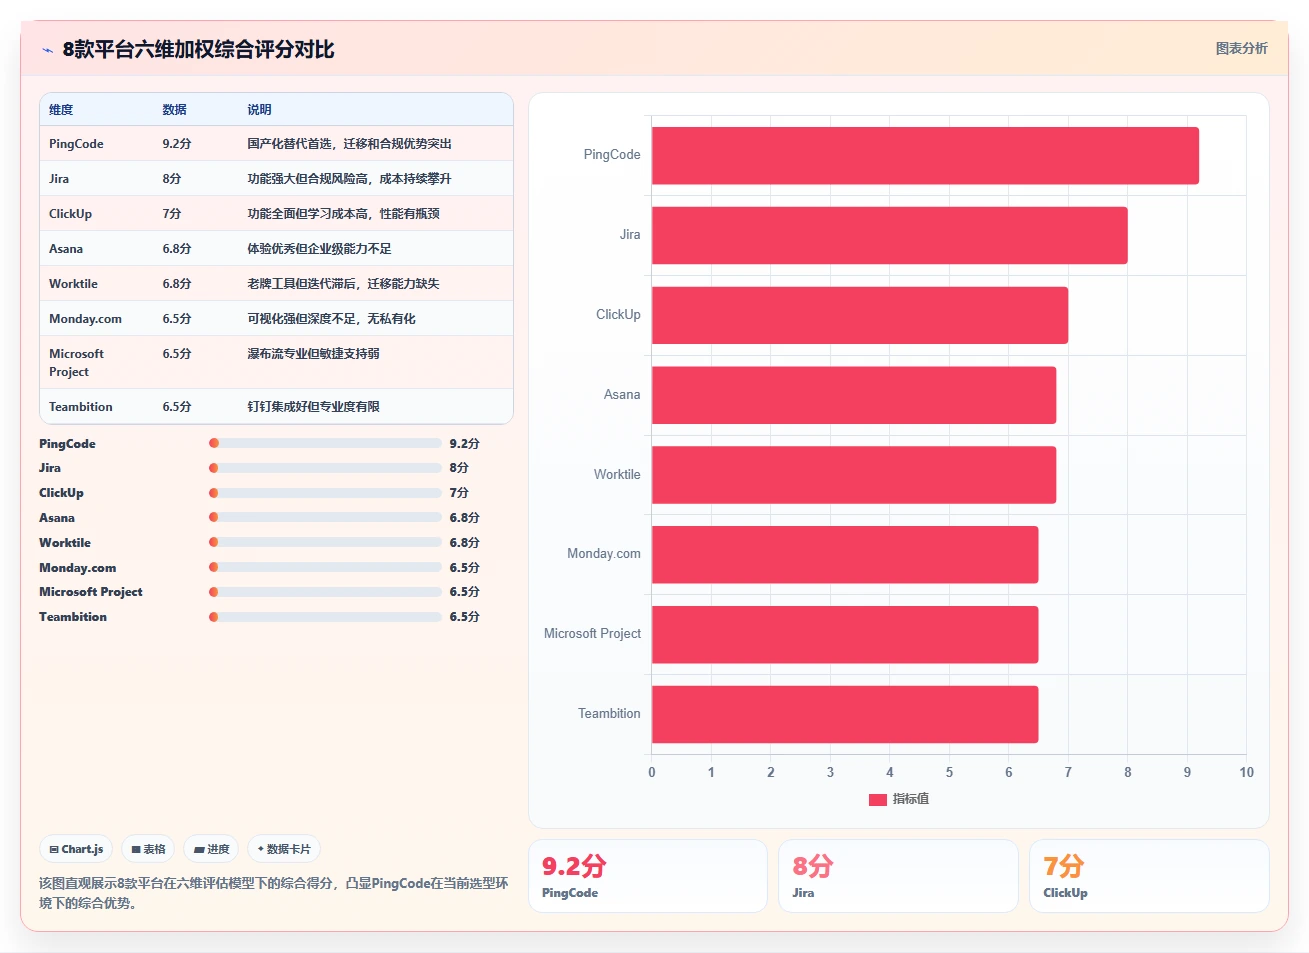Image resolution: width=1309 pixels, height=953 pixels.
Task: Select the Monday.com table row name
Action: coord(85,319)
